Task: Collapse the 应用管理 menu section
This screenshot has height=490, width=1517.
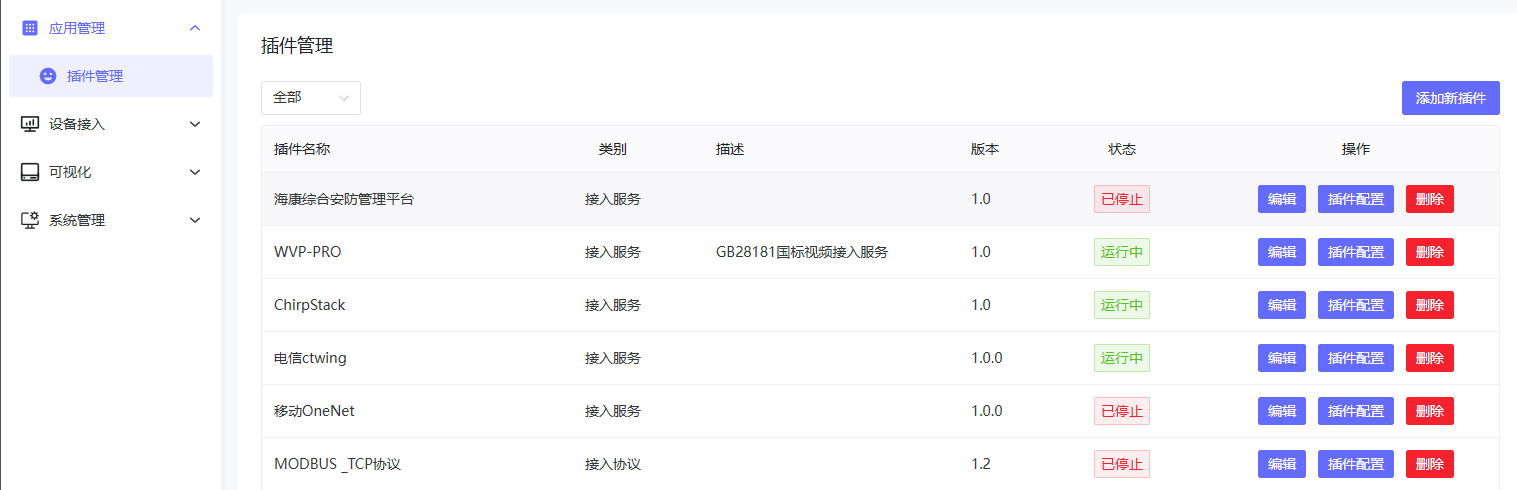Action: [x=195, y=28]
